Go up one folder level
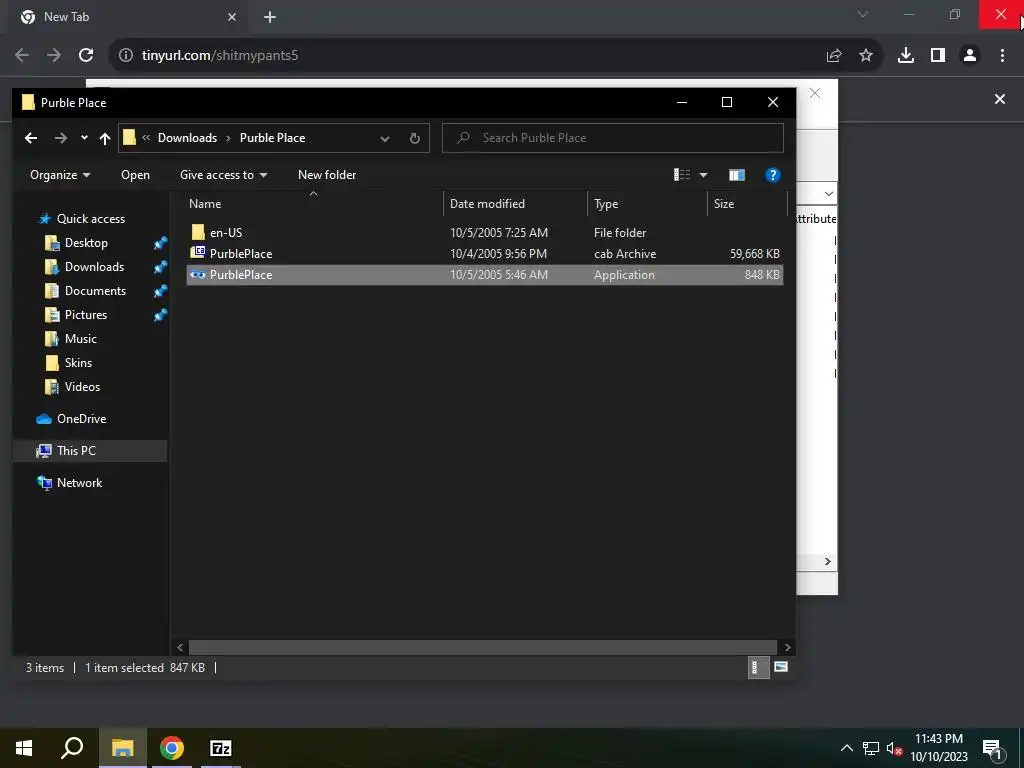The width and height of the screenshot is (1024, 768). 104,138
